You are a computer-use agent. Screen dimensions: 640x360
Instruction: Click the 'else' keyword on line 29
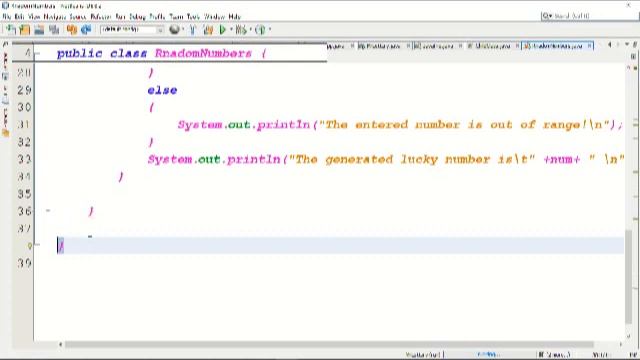pos(162,90)
